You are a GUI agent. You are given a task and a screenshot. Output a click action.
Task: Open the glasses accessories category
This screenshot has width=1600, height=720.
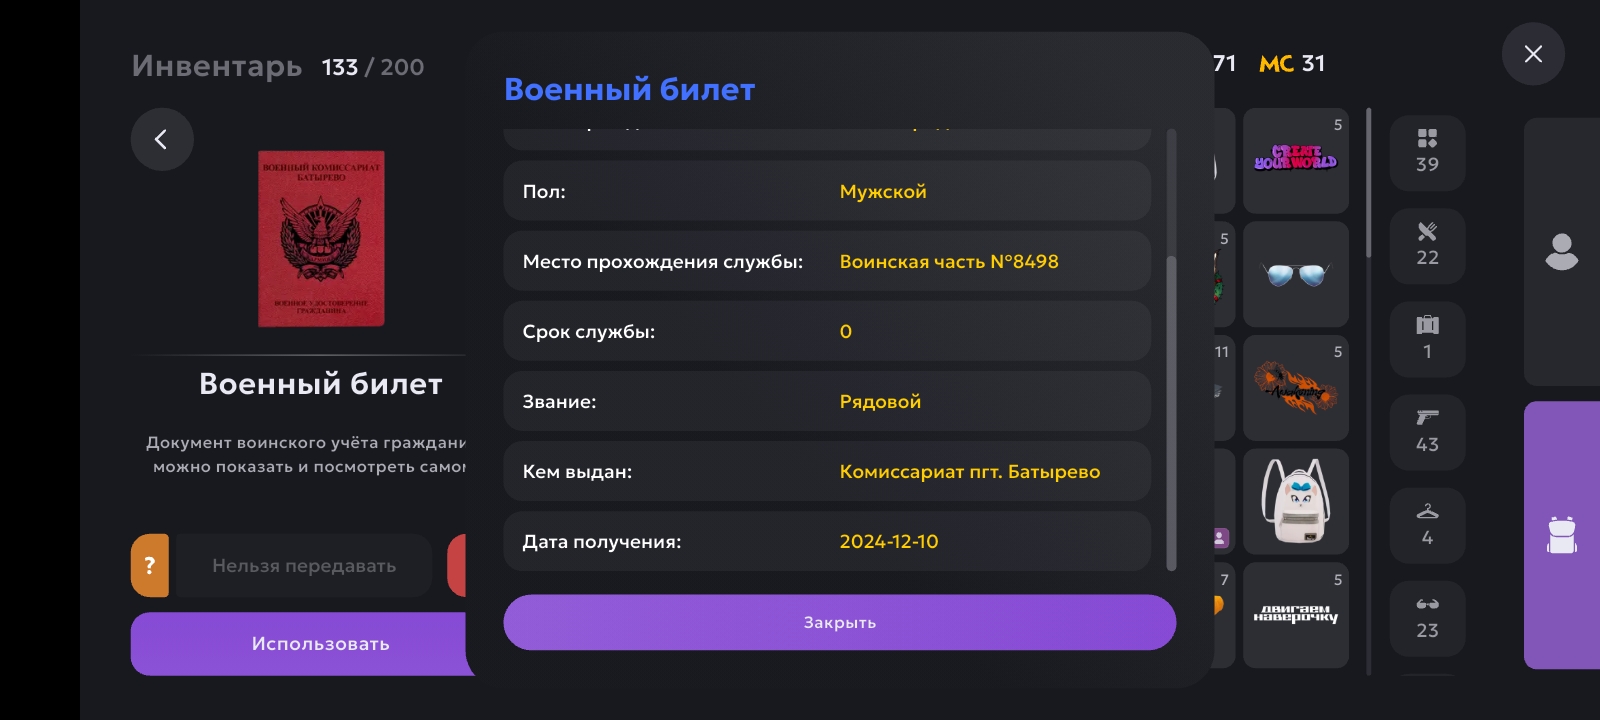click(1427, 617)
